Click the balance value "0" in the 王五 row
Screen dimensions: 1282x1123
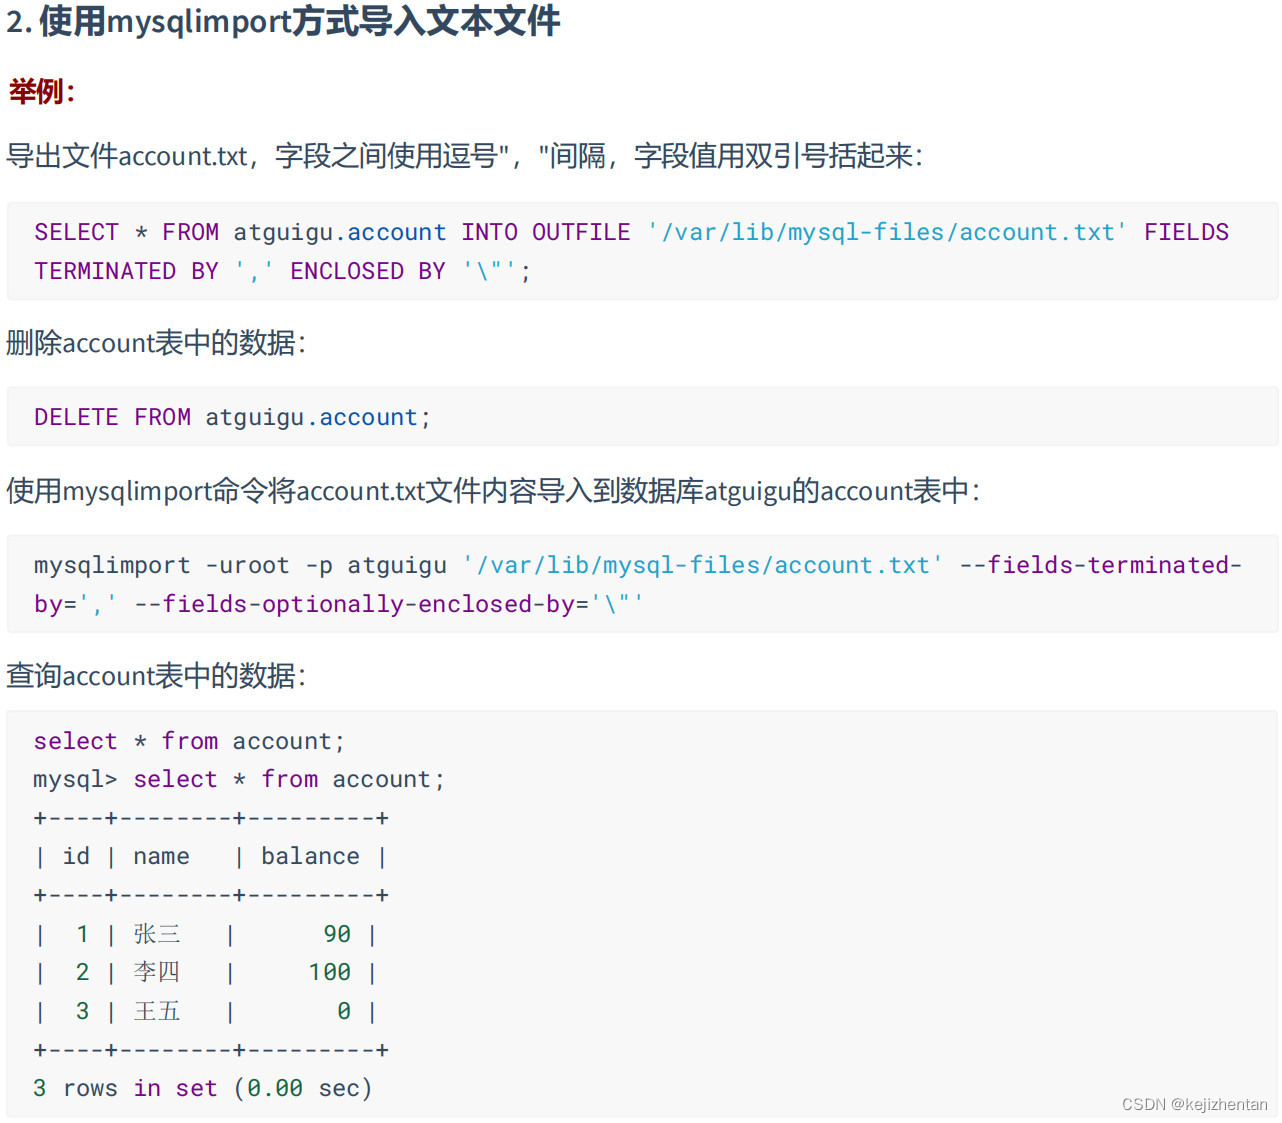click(344, 1011)
